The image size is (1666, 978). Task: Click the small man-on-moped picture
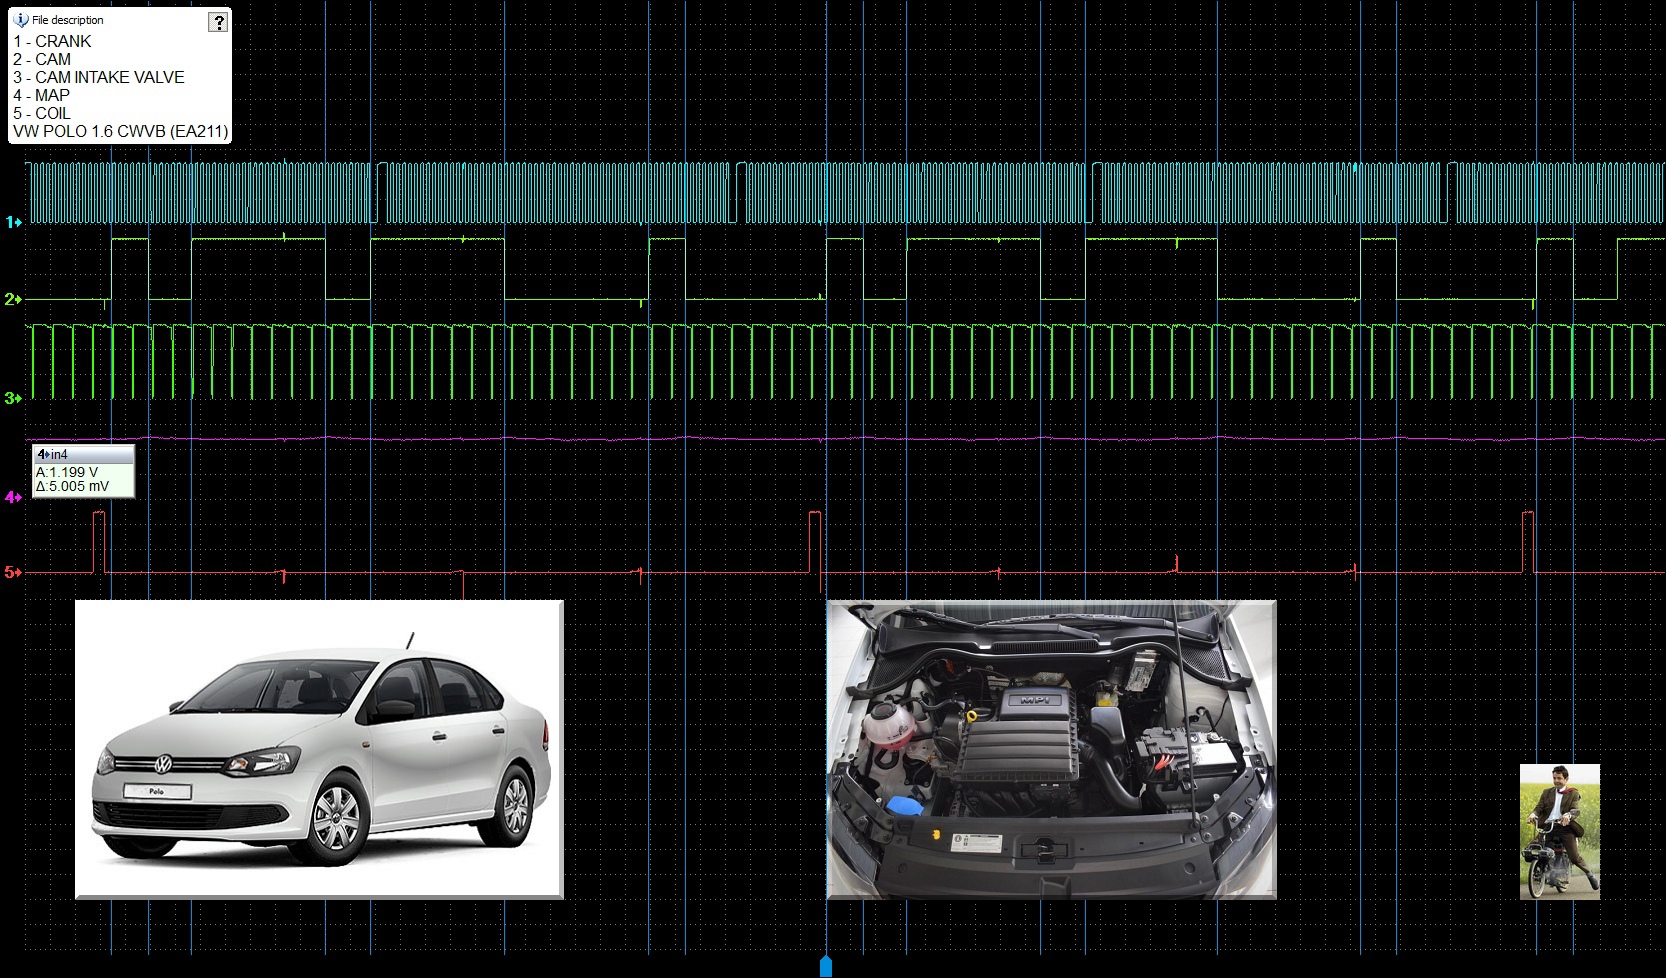point(1559,831)
